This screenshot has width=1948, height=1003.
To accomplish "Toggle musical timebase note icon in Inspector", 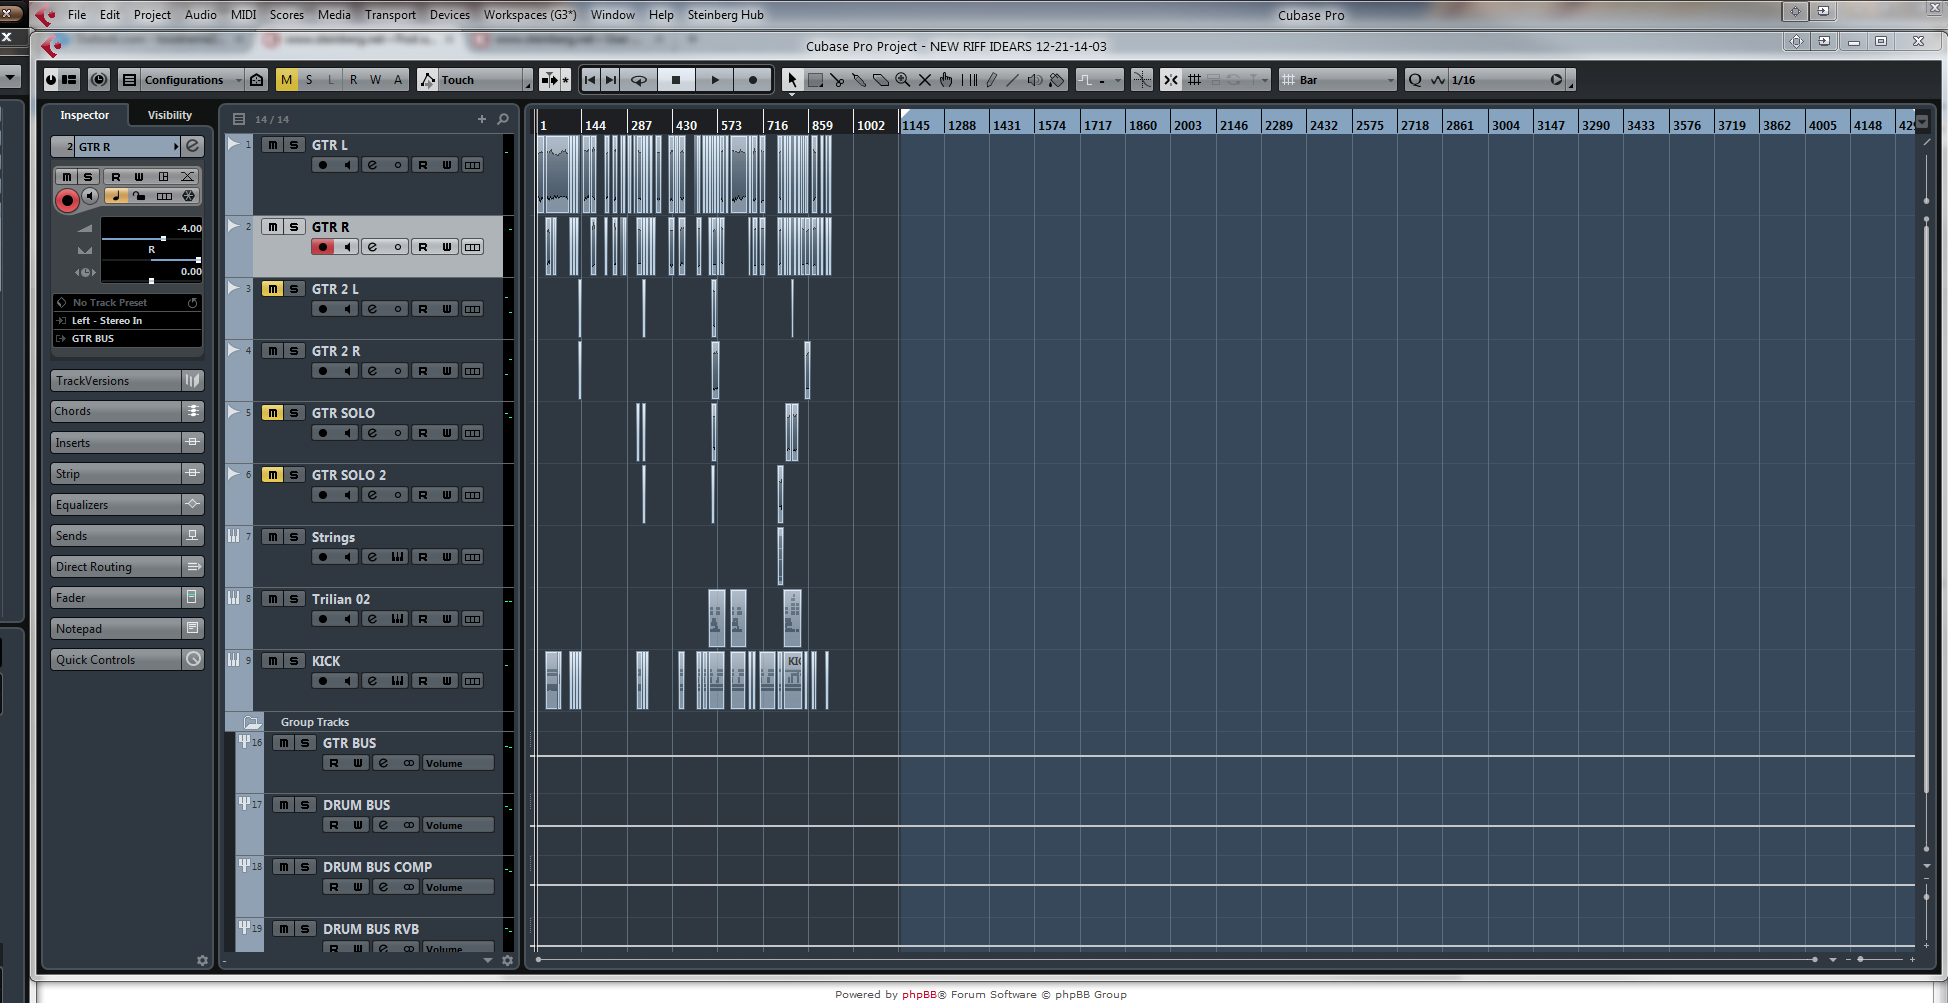I will point(115,196).
